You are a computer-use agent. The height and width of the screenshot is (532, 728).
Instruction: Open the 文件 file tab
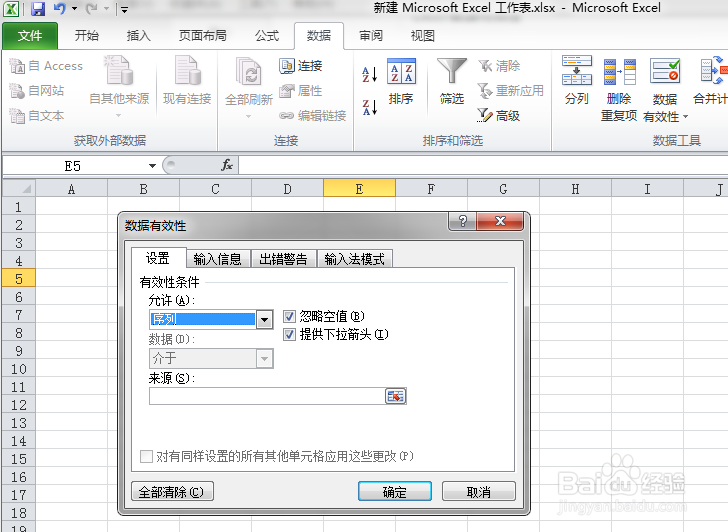(30, 36)
